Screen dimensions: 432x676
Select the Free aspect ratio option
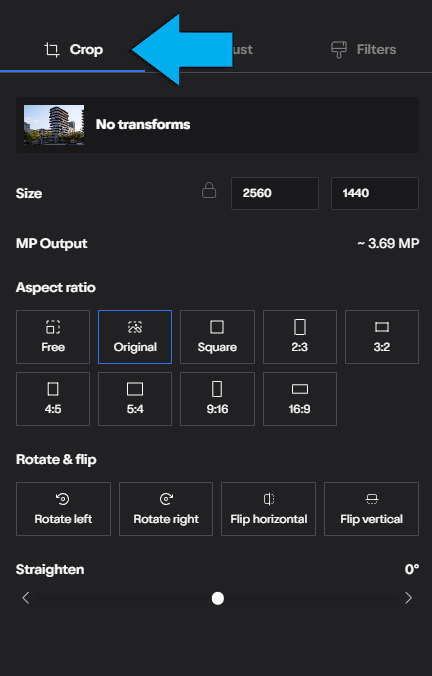pyautogui.click(x=53, y=337)
